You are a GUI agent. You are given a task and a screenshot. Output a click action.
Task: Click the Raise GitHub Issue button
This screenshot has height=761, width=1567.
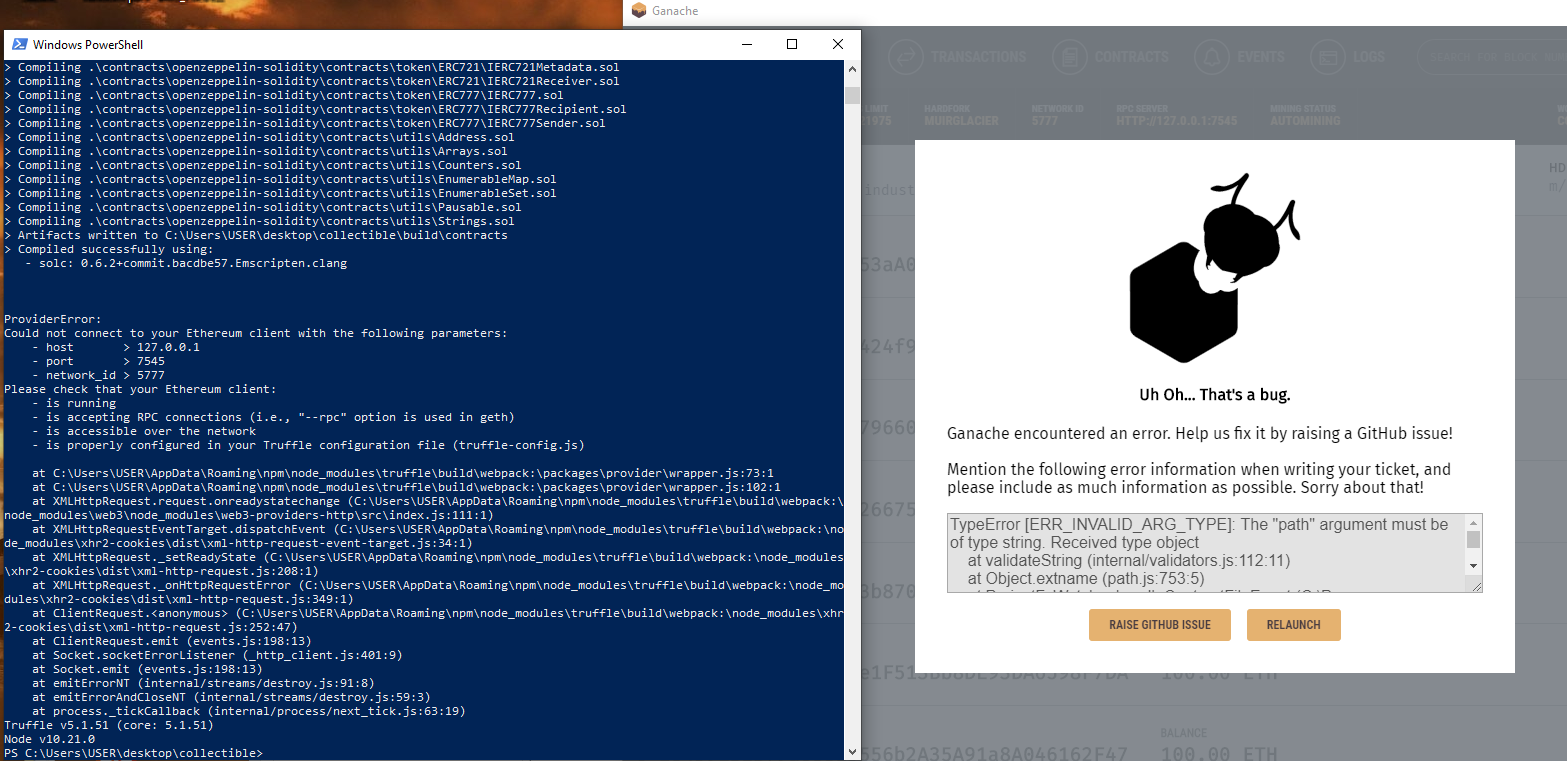[x=1160, y=625]
